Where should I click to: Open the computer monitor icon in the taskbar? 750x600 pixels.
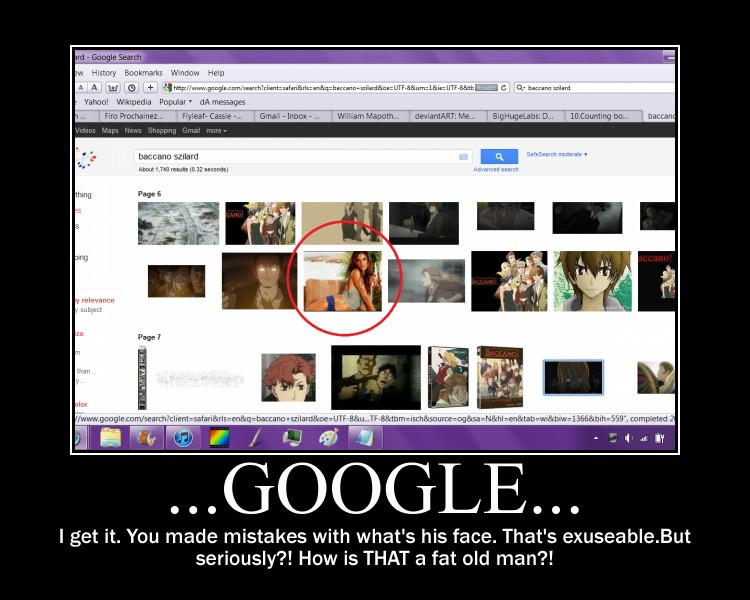(292, 438)
